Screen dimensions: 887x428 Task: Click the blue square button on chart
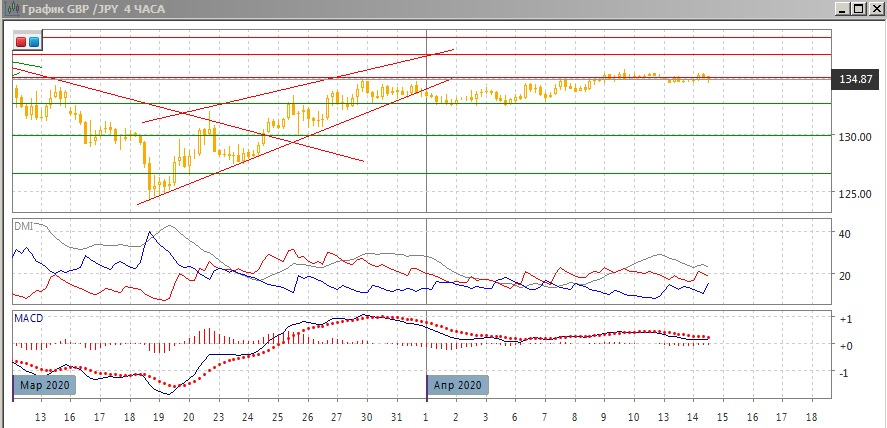click(34, 42)
